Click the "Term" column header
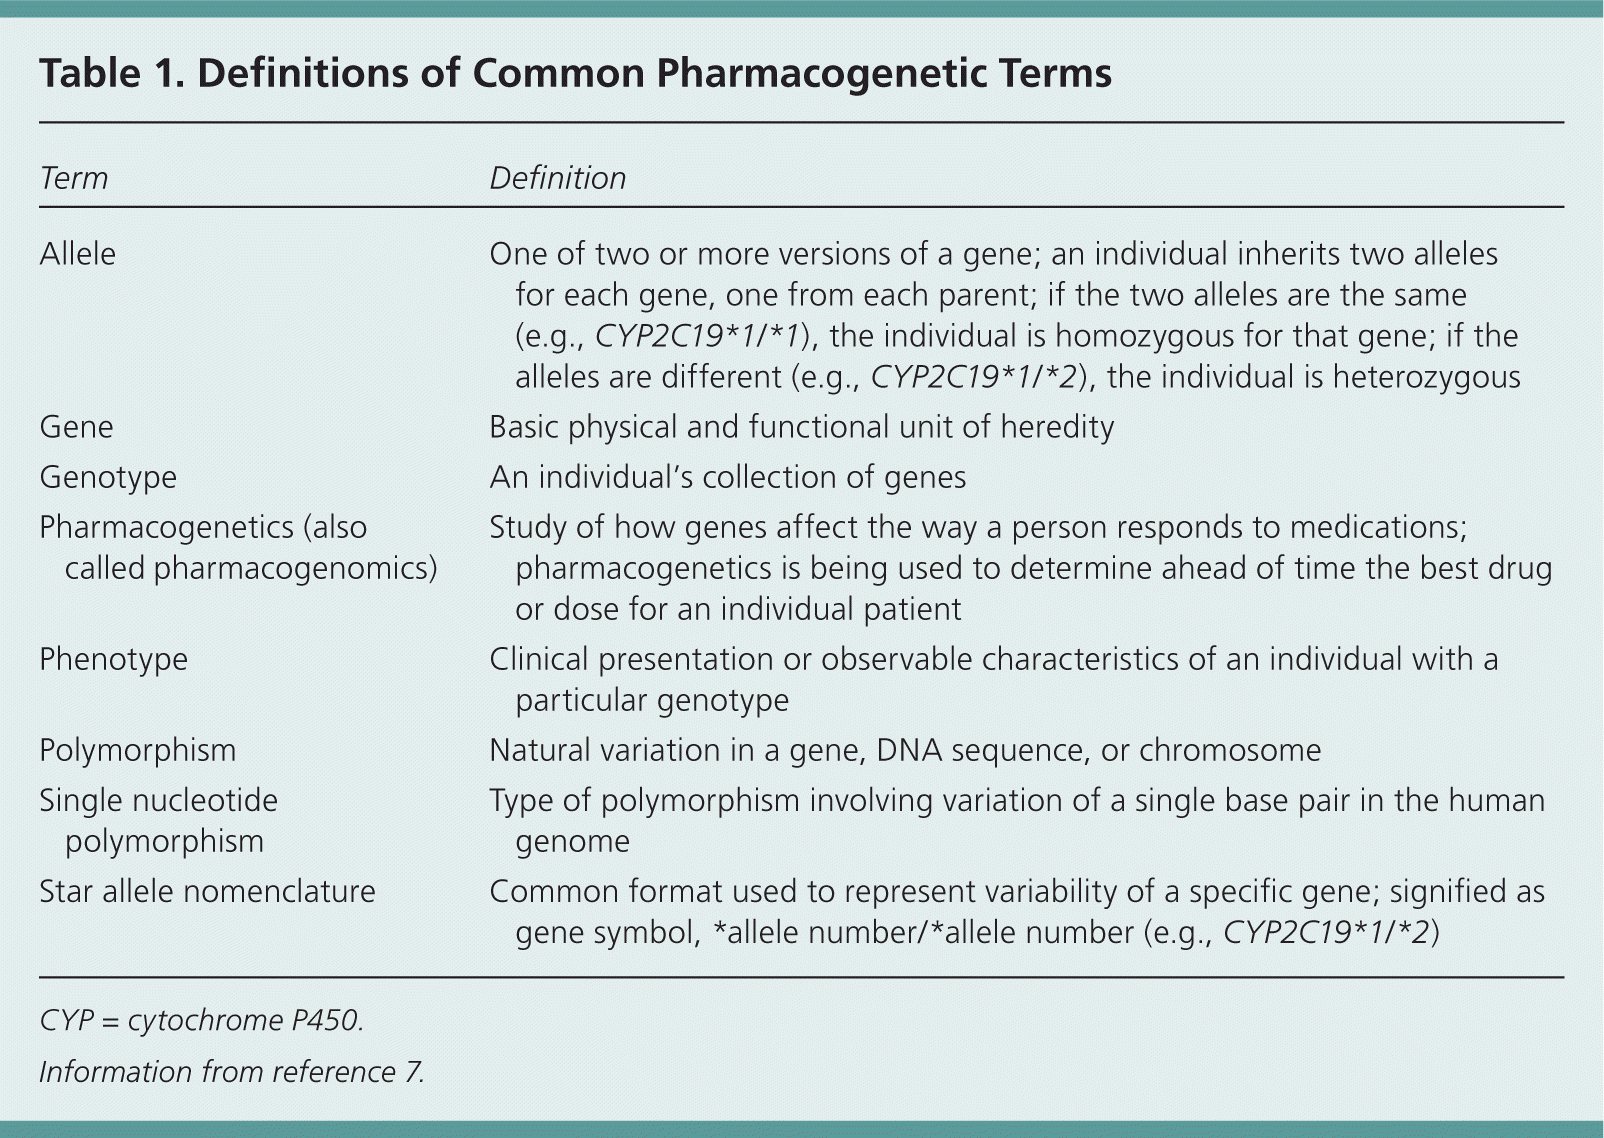Screen dimensions: 1604x1138 pyautogui.click(x=74, y=178)
